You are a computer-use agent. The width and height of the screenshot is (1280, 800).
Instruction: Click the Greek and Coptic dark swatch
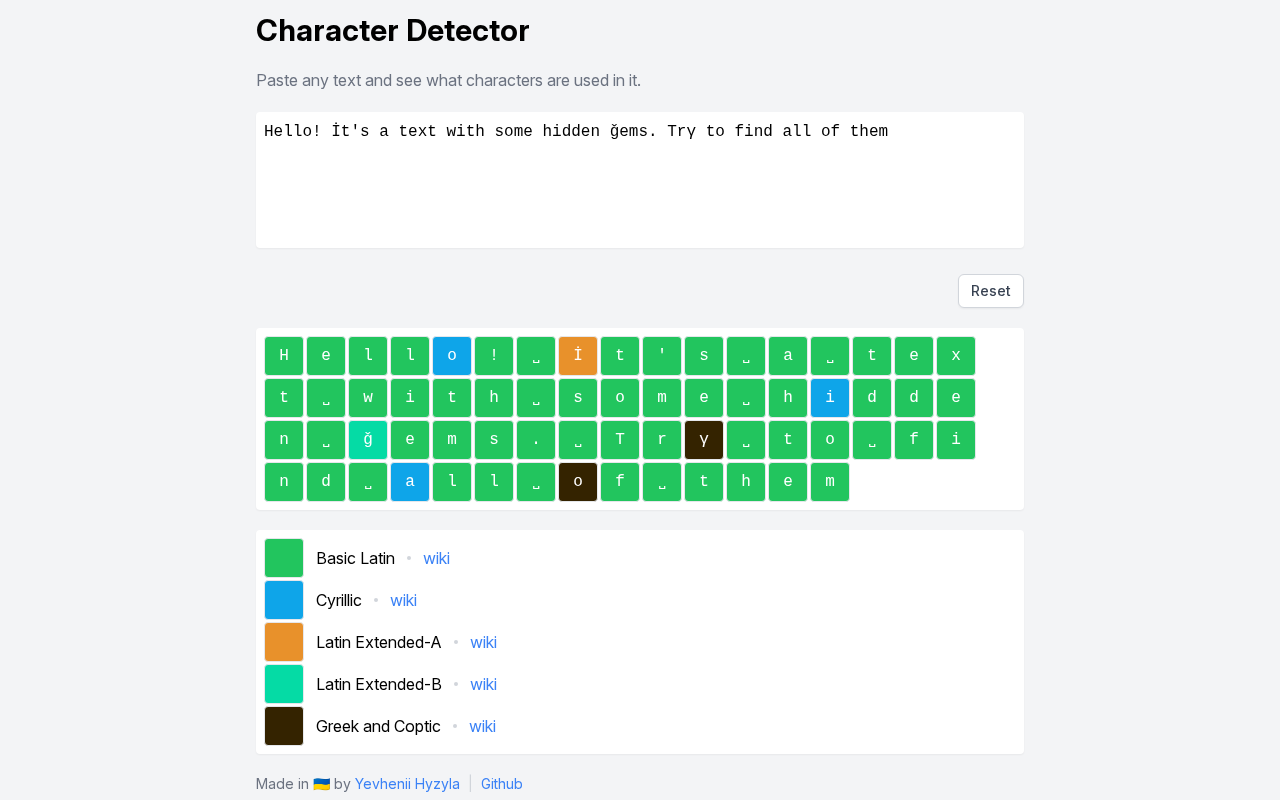point(284,726)
